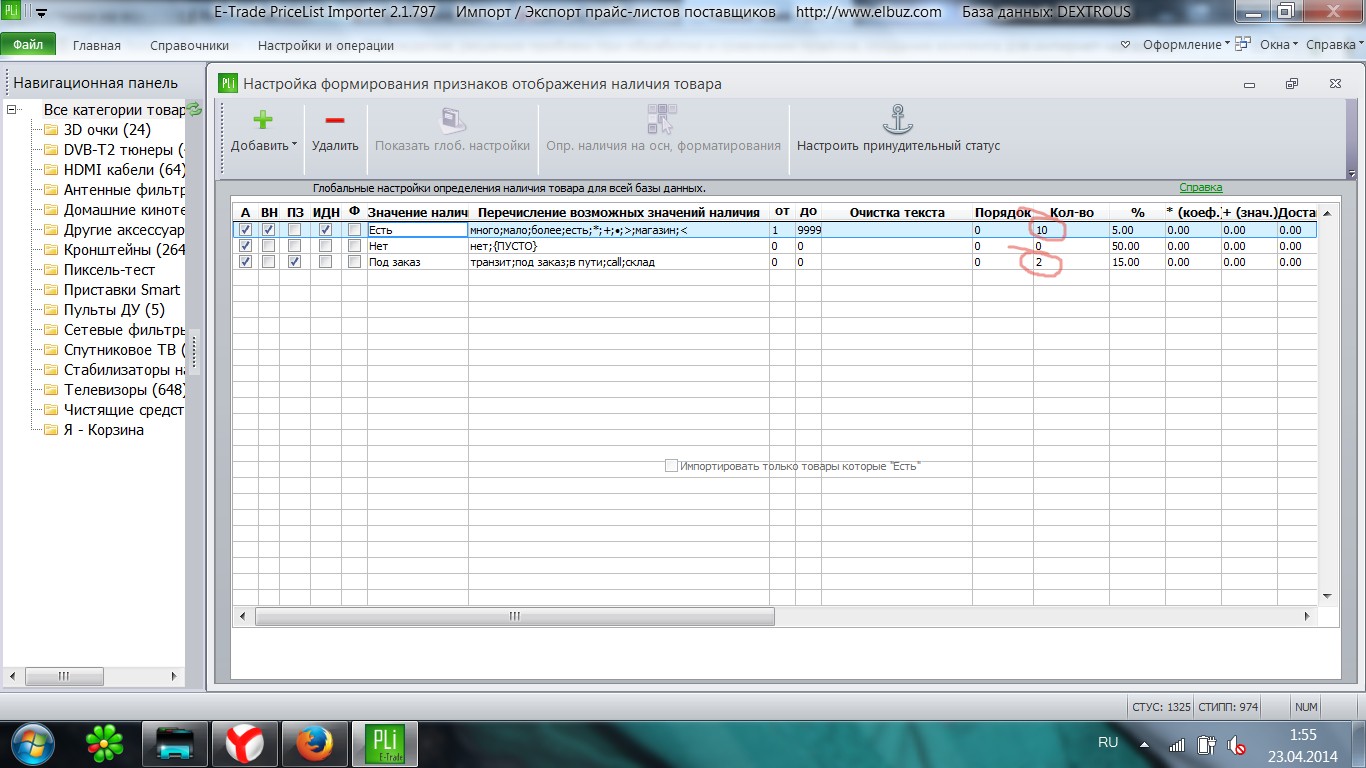Toggle ПЗ checkbox in Есть row
The image size is (1366, 768).
click(294, 230)
